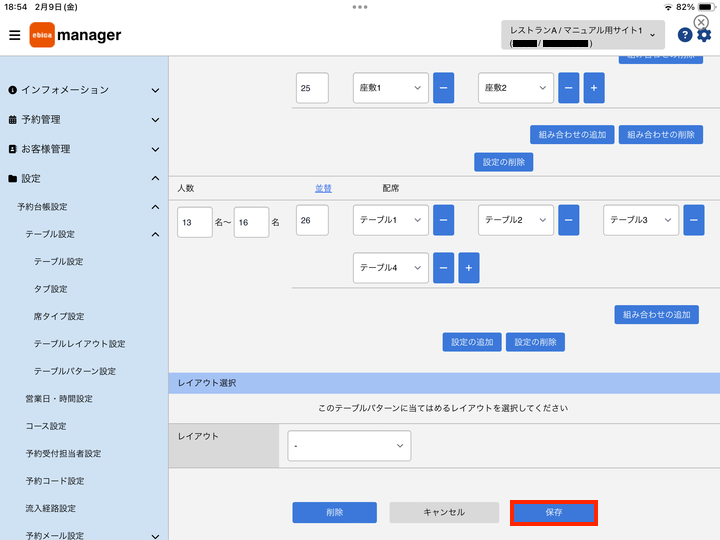Open the テーブル1 dropdown
This screenshot has height=540, width=720.
click(x=391, y=220)
